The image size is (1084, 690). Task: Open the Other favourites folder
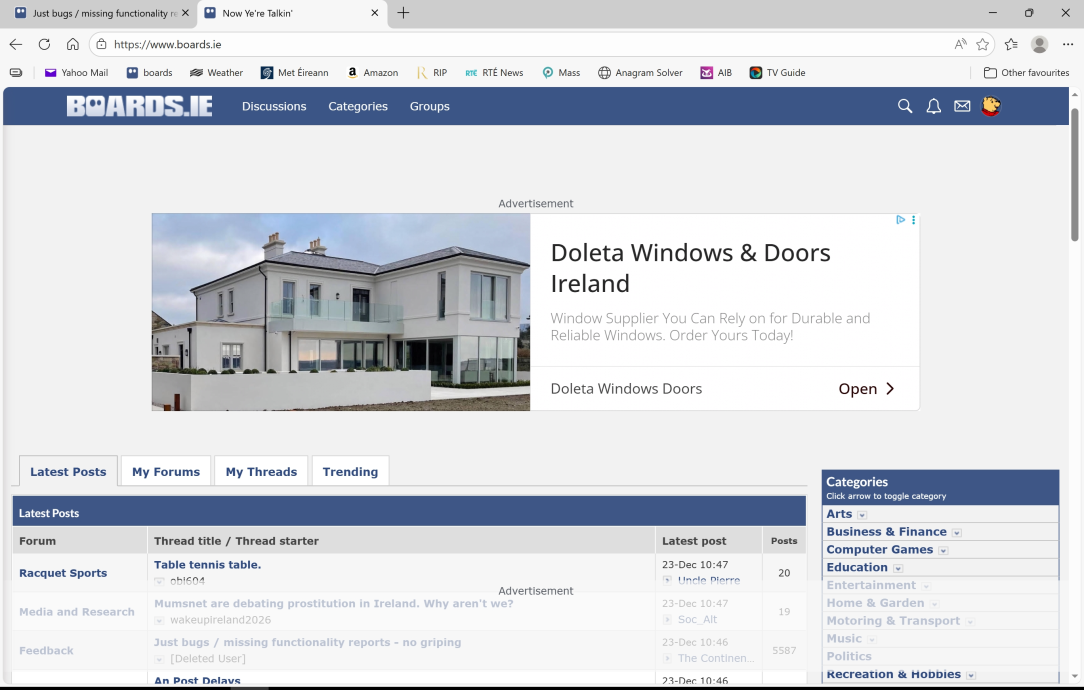click(1027, 73)
